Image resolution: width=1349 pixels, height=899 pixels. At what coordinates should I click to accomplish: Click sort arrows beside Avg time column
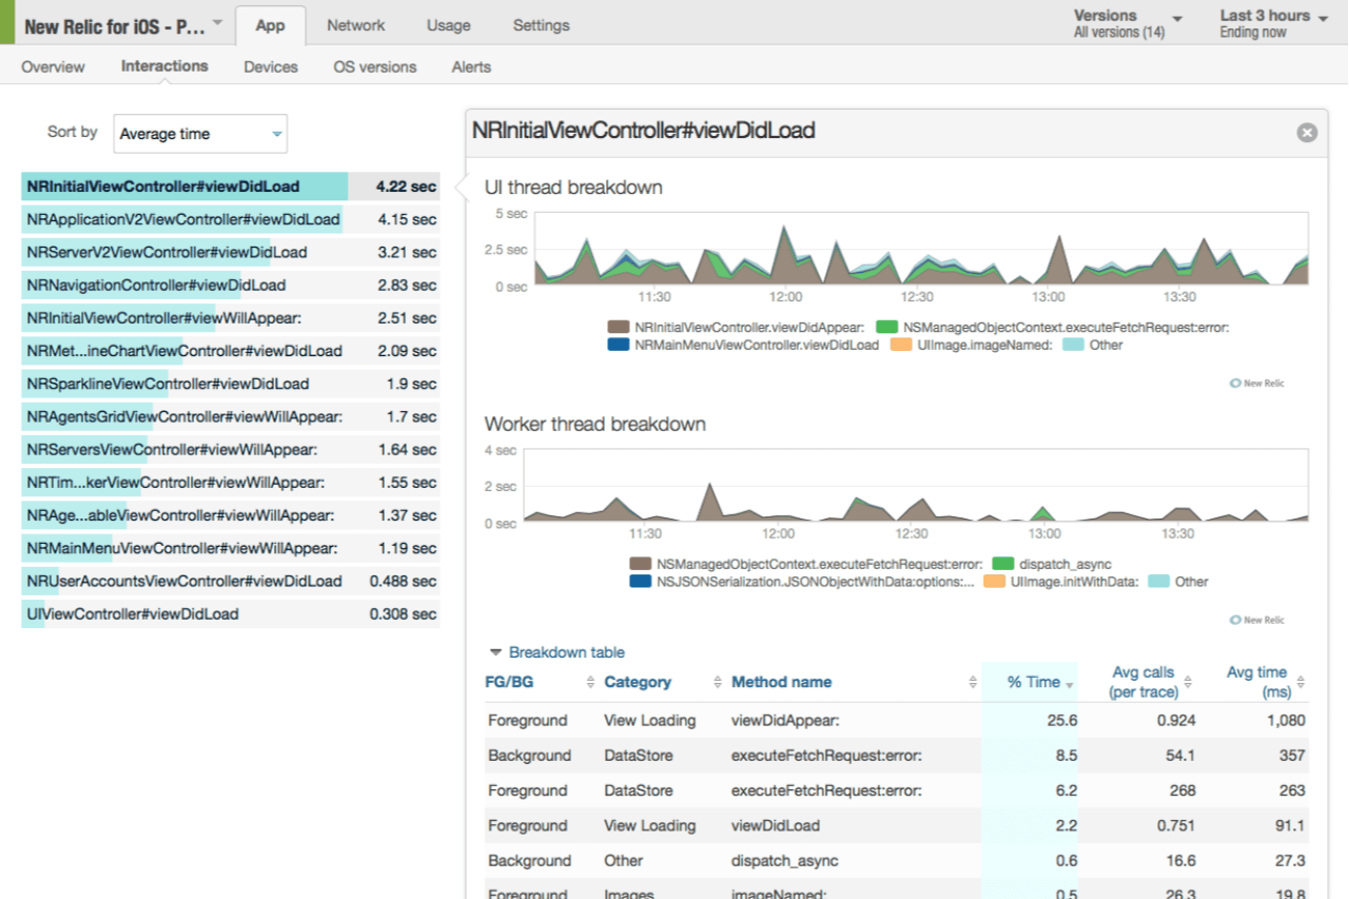(1300, 682)
